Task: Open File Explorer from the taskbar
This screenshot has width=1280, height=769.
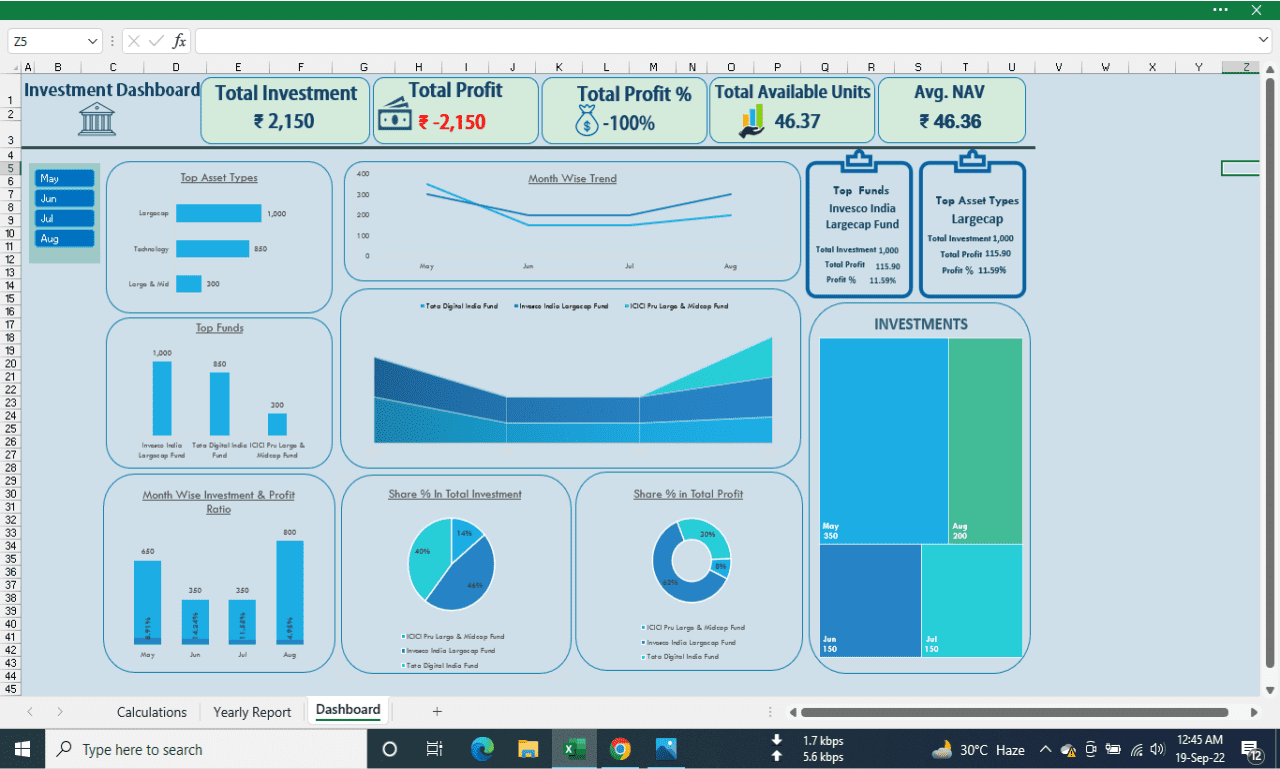Action: (x=528, y=748)
